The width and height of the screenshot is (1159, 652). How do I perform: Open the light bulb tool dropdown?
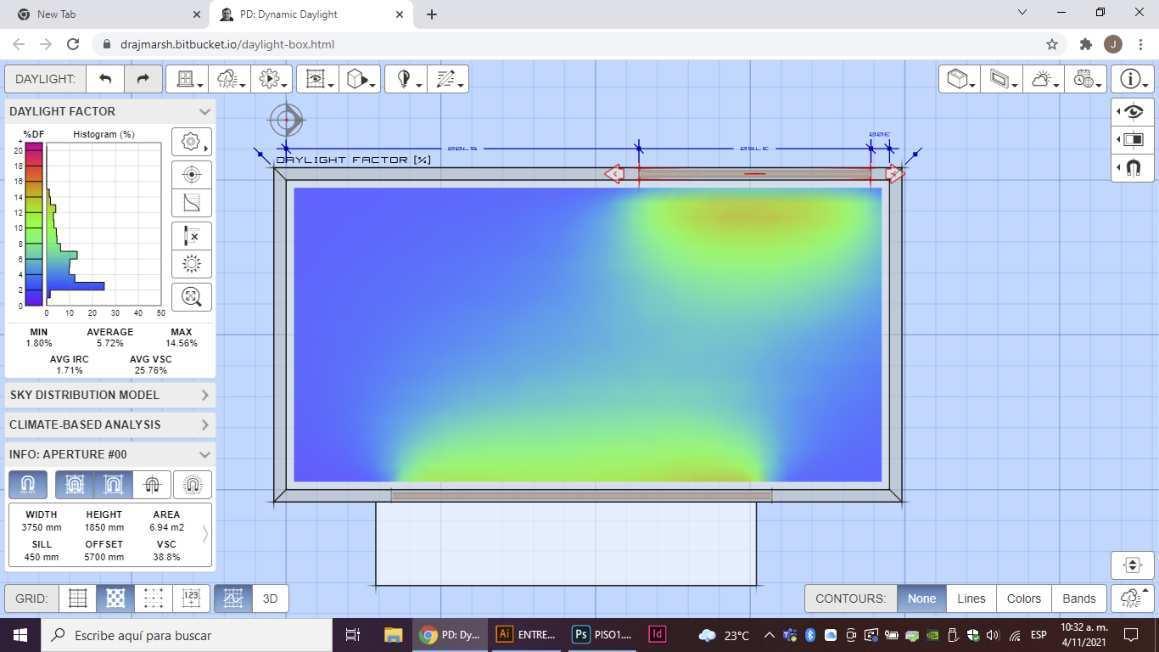click(x=406, y=79)
